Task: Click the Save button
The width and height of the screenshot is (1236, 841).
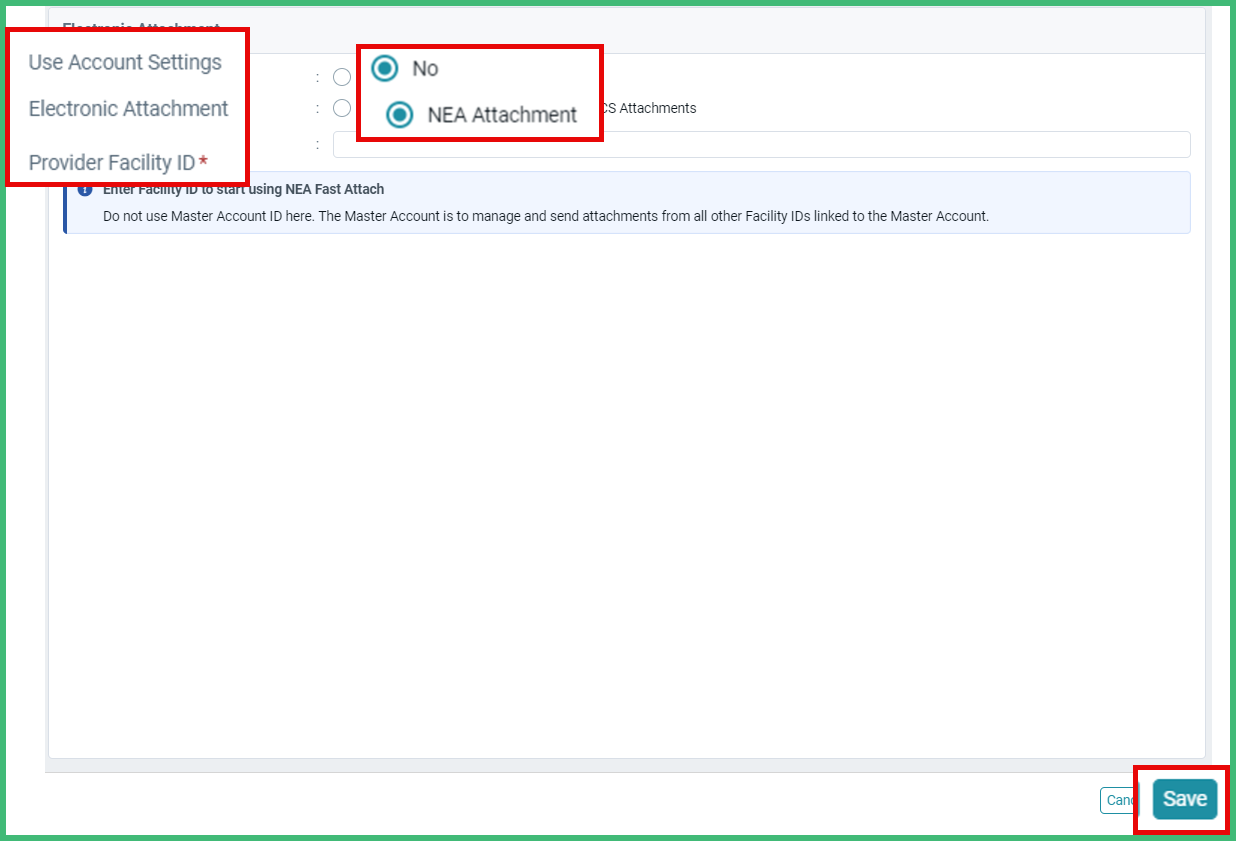Action: pos(1183,799)
